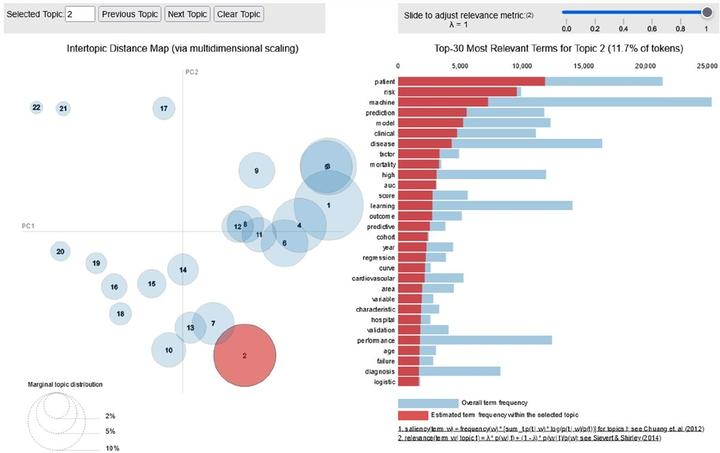Open the Chuang et al. saliency reference link
Screen dimensions: 720x453
click(551, 429)
